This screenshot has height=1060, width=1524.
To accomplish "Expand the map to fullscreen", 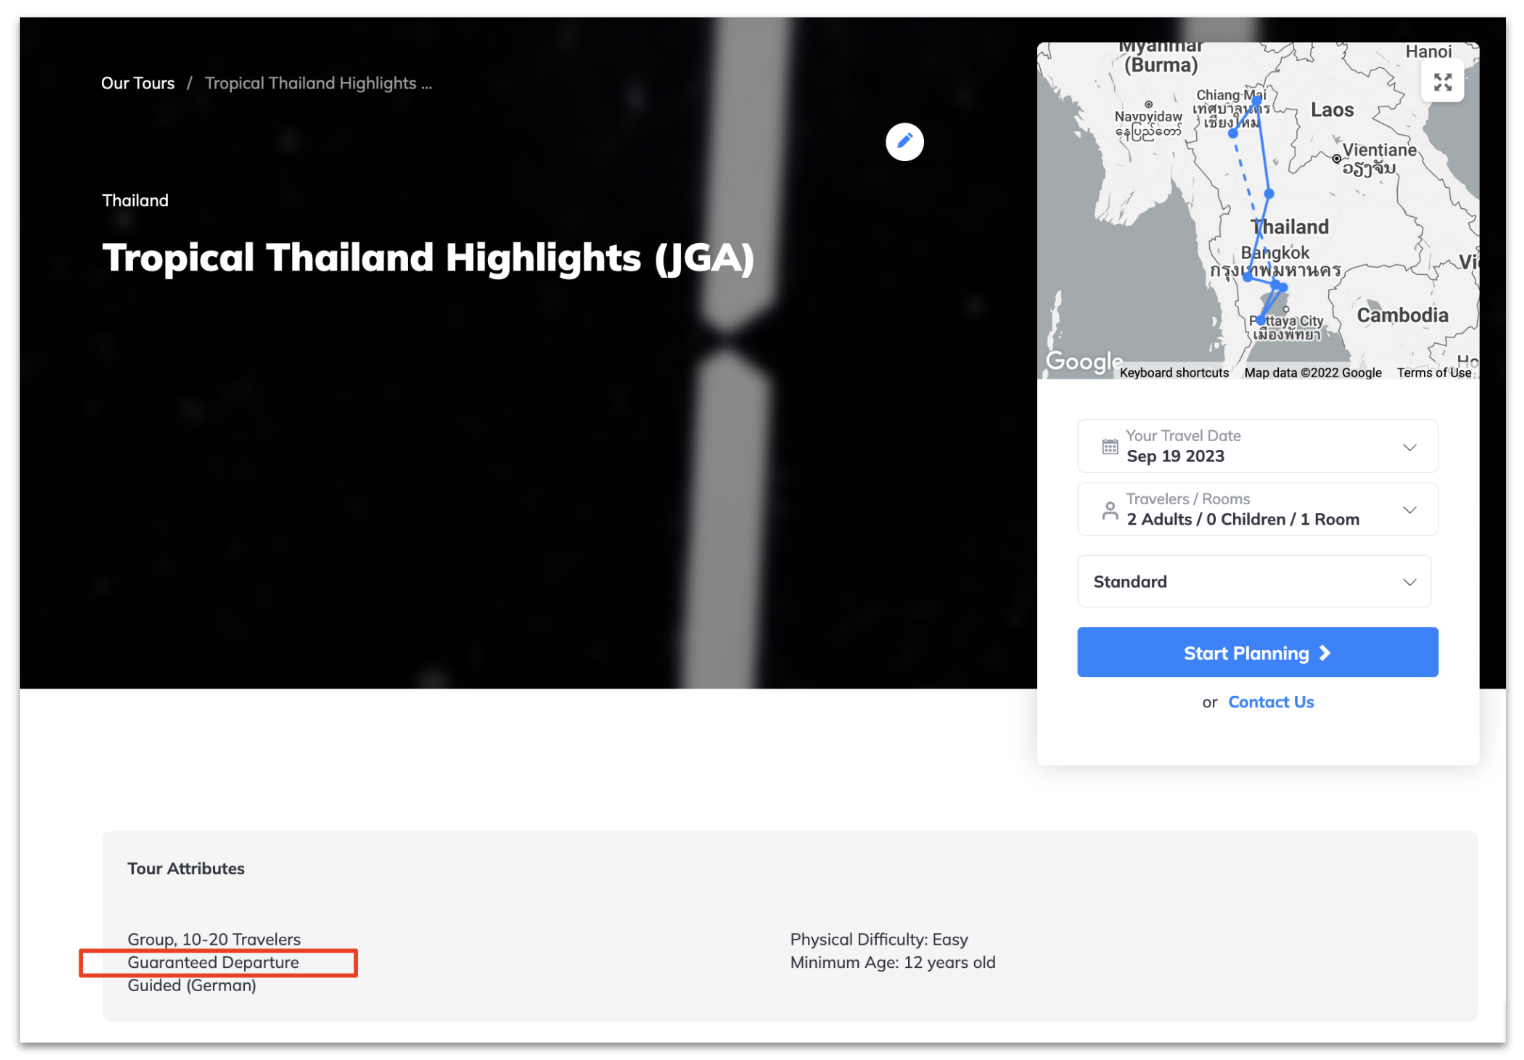I will 1442,82.
